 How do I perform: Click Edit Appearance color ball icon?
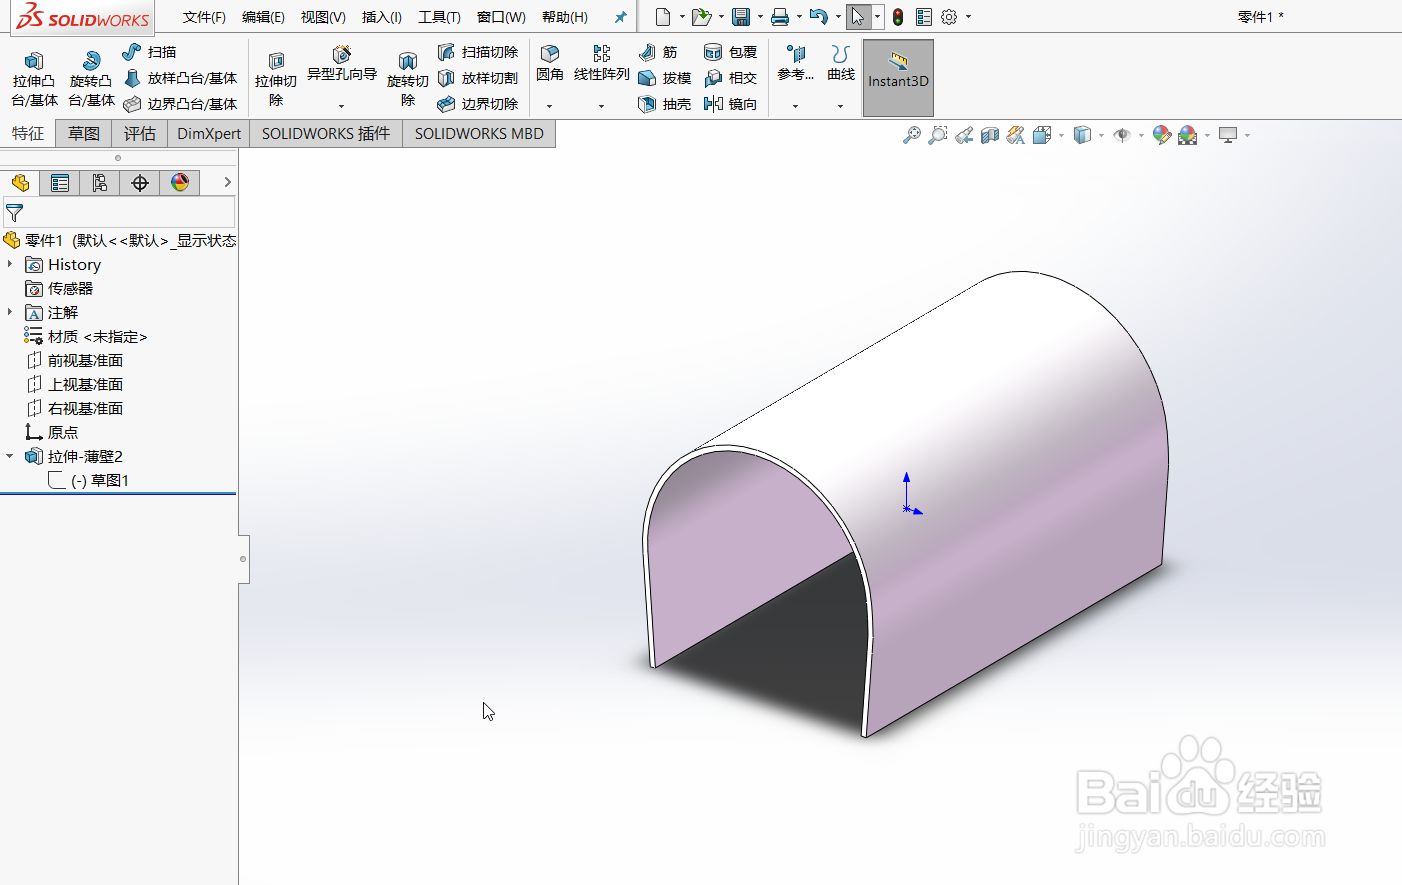(1161, 135)
